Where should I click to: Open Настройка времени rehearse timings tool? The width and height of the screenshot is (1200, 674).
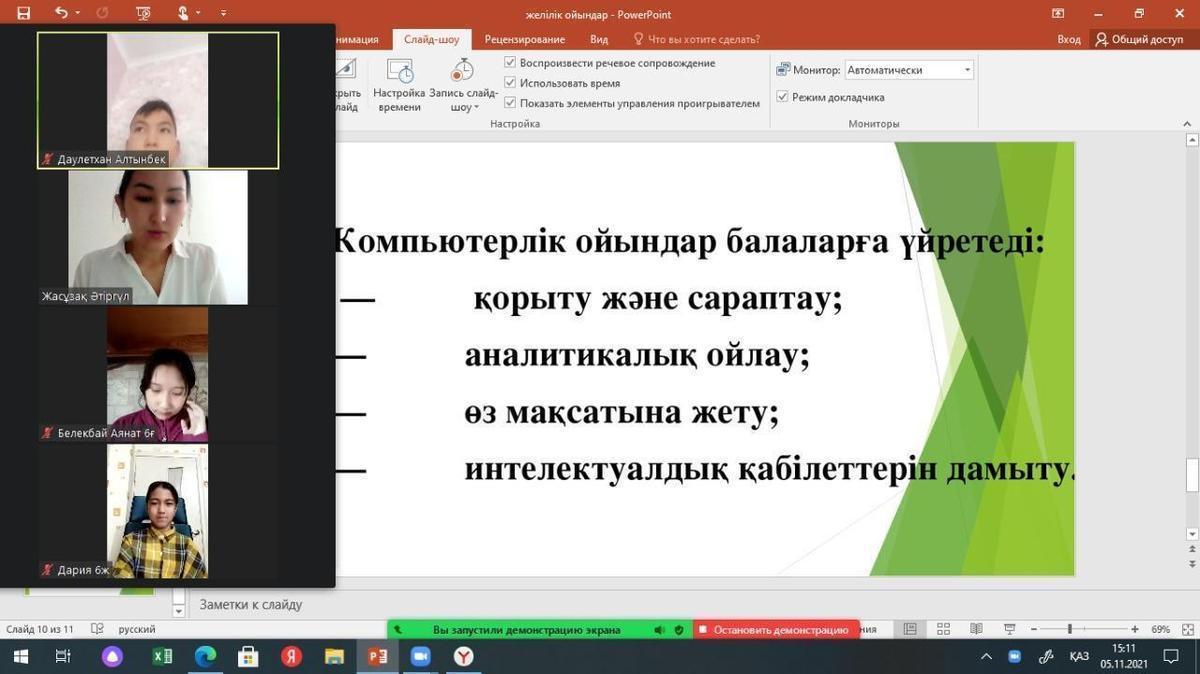(x=400, y=84)
